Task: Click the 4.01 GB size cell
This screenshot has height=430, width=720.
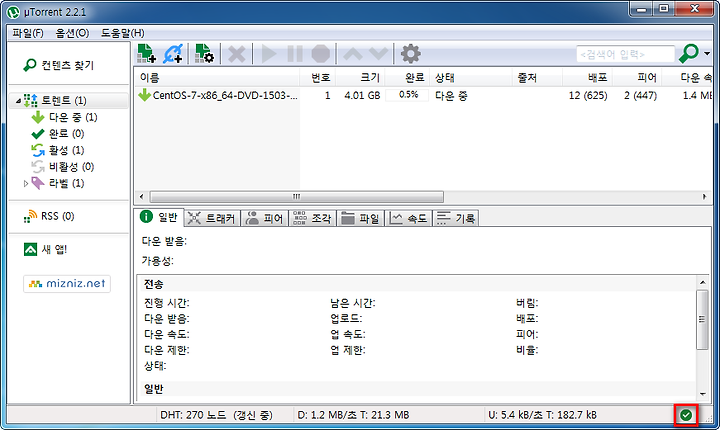Action: [x=362, y=96]
